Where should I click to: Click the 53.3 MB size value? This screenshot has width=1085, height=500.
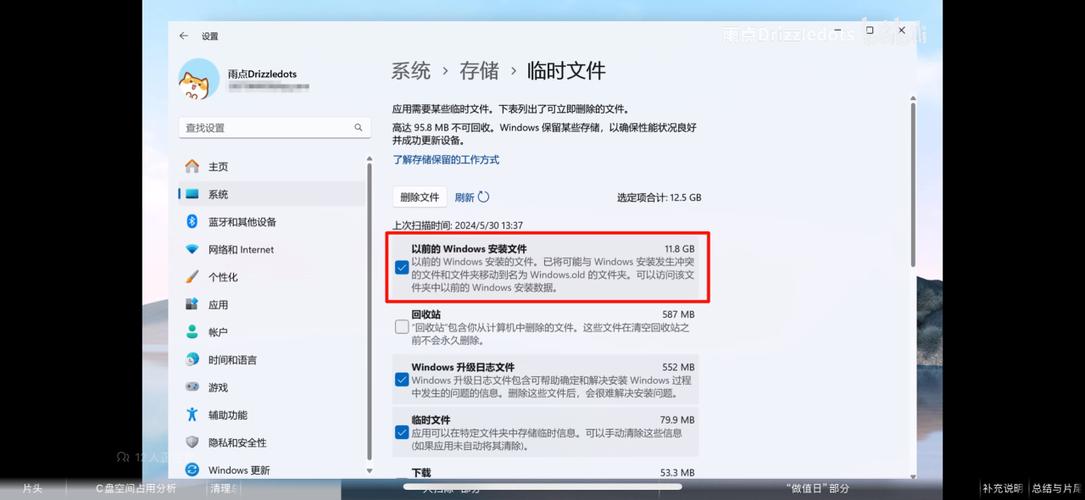coord(677,472)
